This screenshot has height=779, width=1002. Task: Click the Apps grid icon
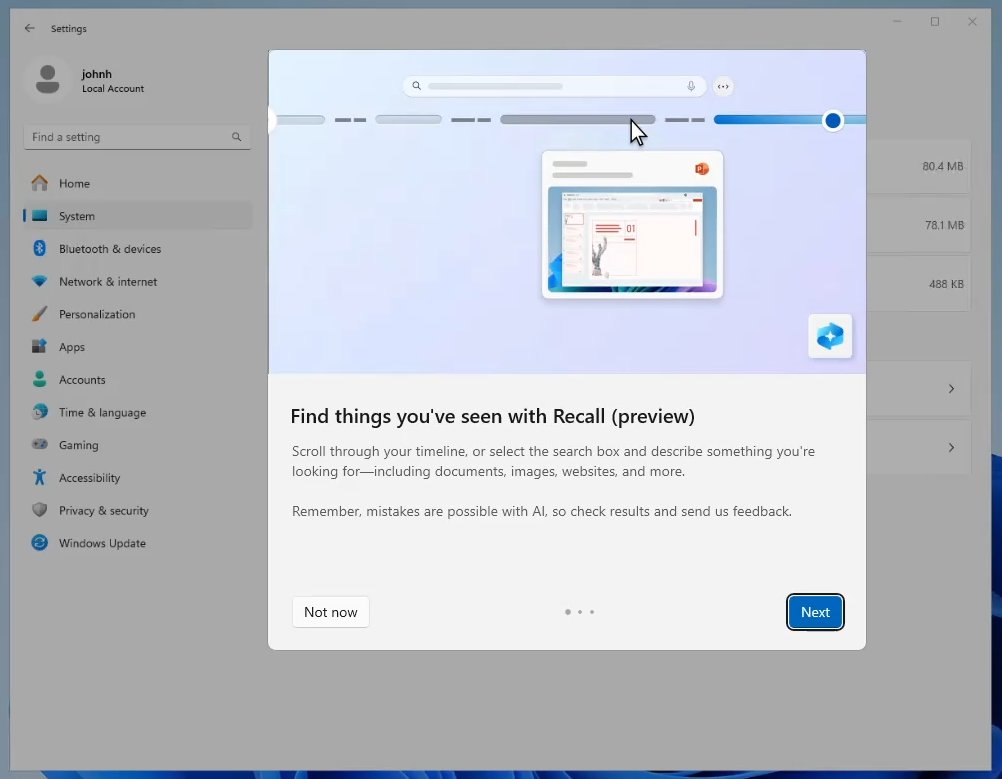coord(40,346)
